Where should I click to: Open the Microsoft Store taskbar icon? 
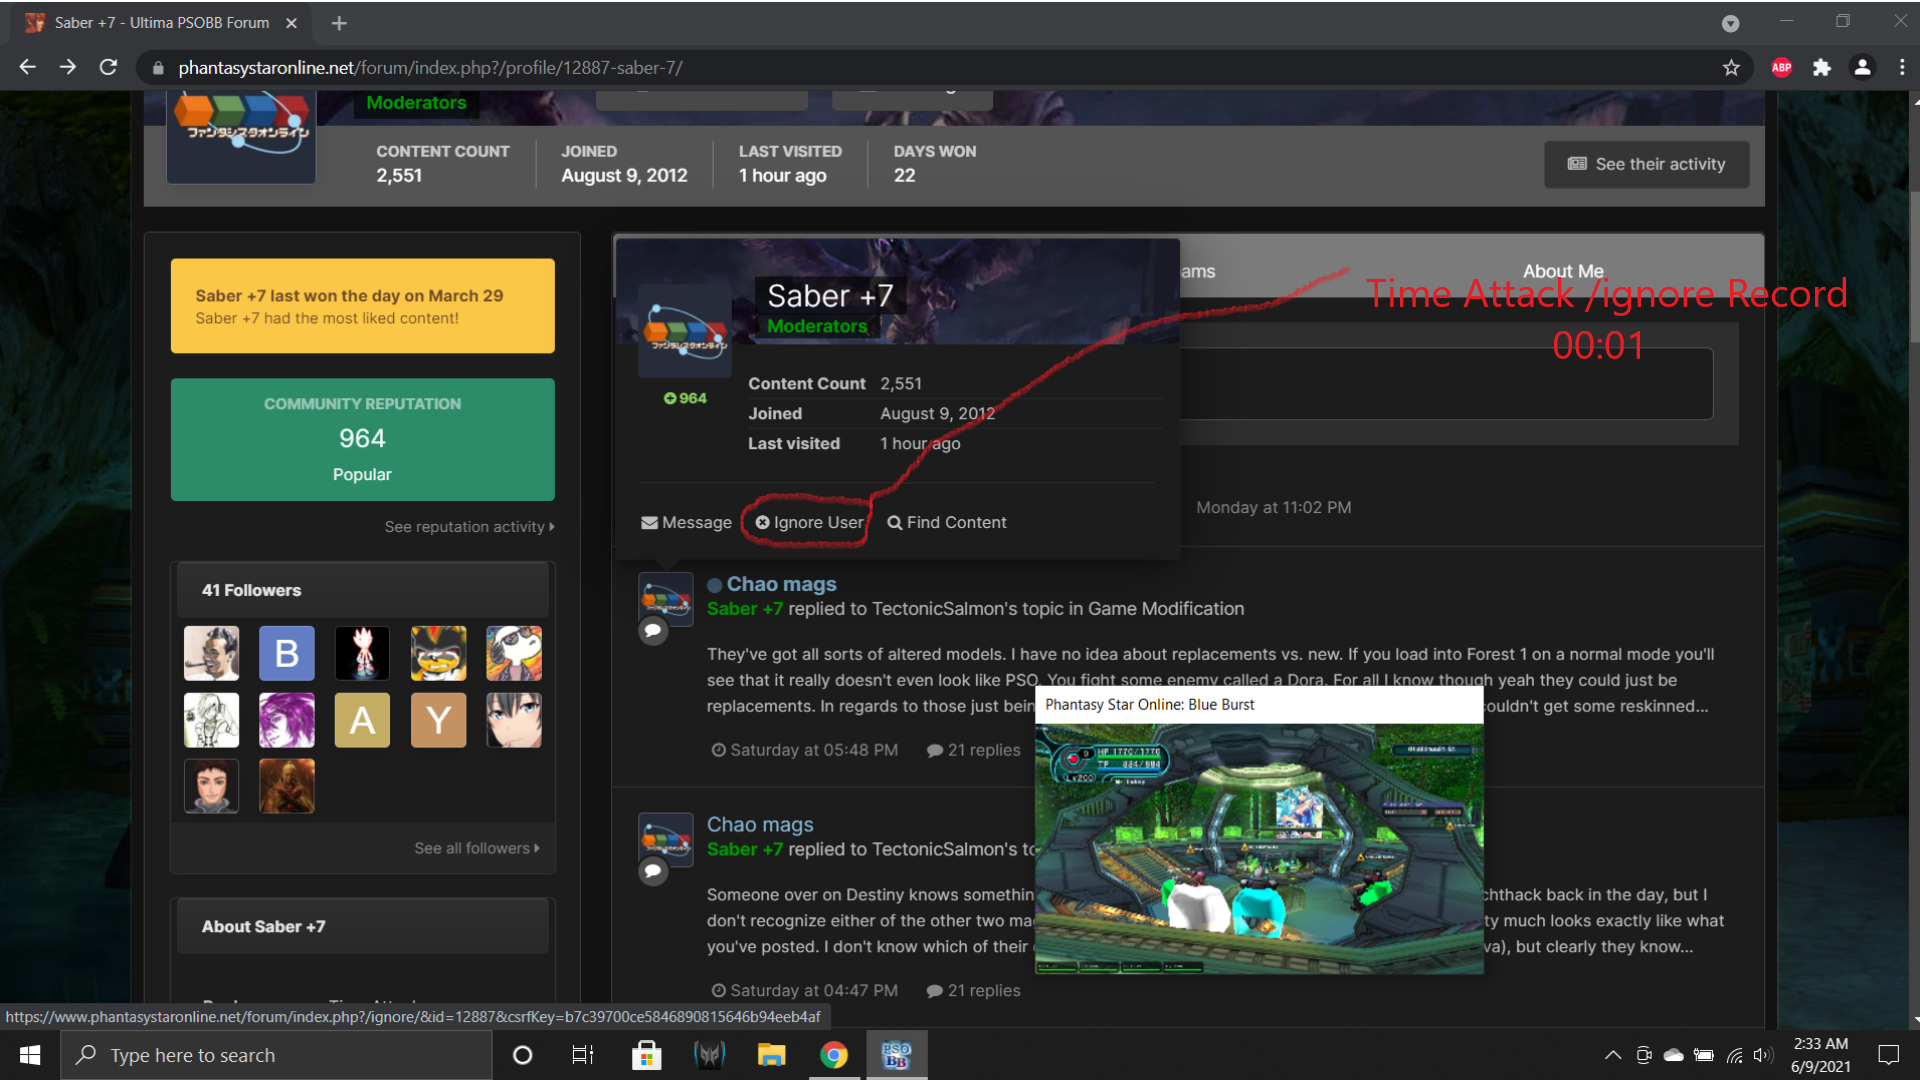646,1055
